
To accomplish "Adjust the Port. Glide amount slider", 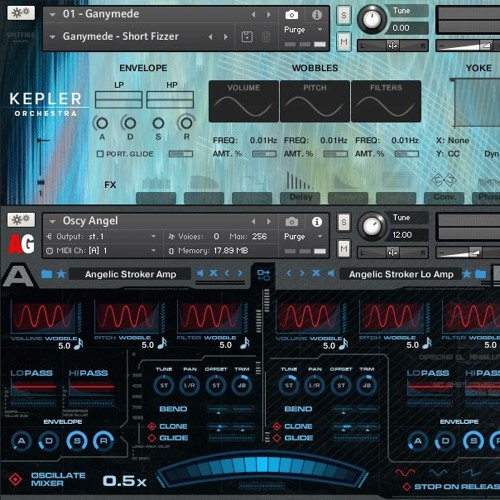I will (x=181, y=154).
